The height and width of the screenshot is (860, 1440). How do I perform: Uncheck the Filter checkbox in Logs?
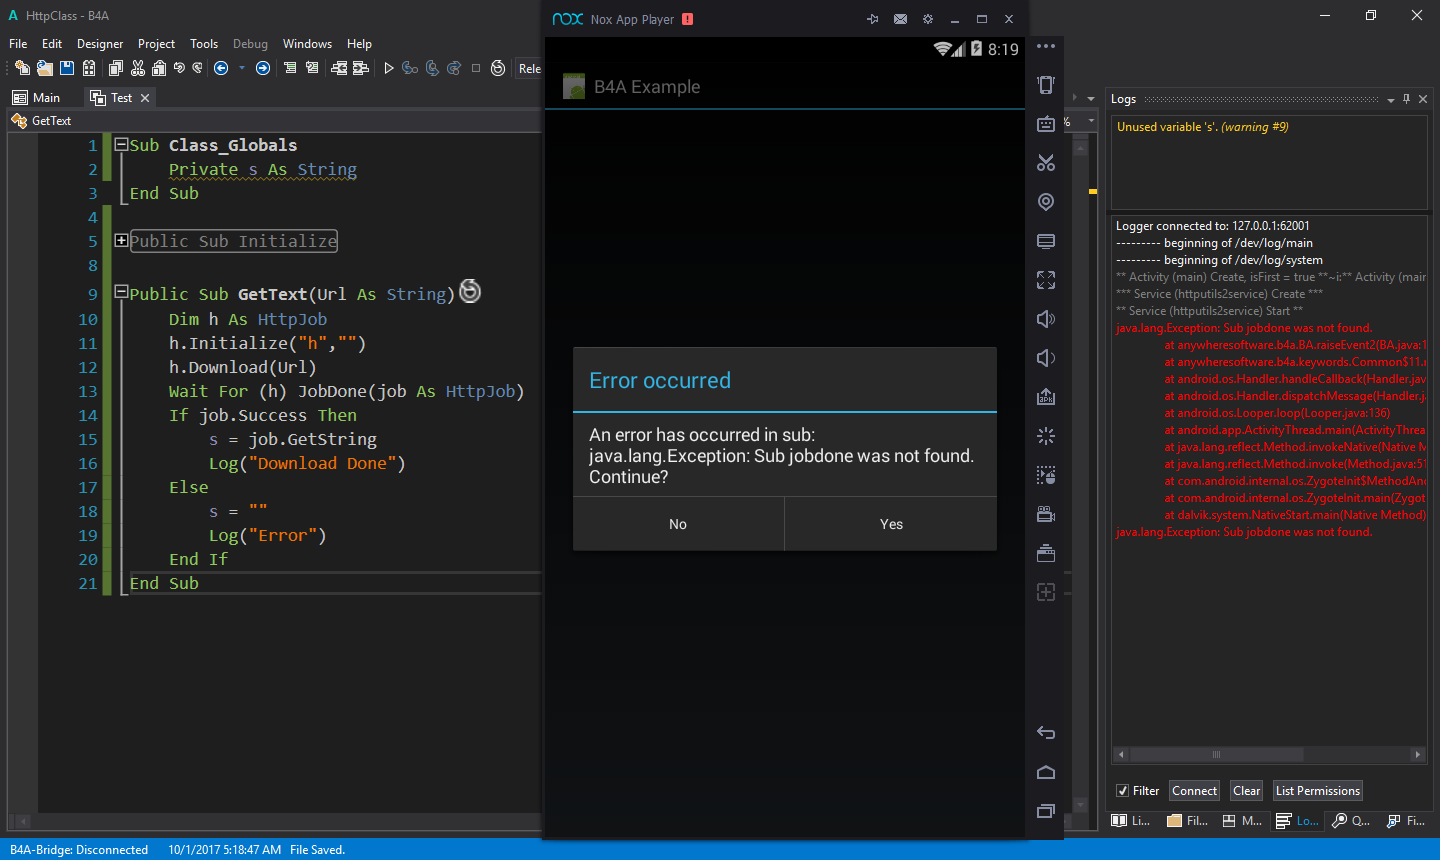click(1122, 791)
